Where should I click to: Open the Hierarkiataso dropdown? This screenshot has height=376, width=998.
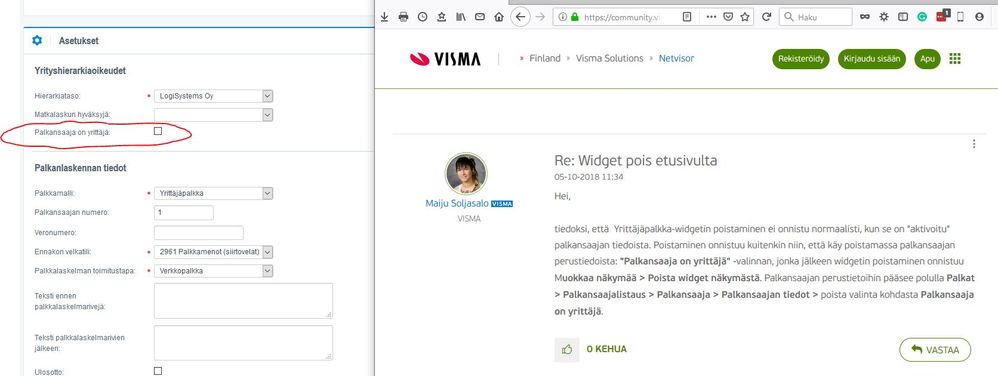click(x=213, y=96)
